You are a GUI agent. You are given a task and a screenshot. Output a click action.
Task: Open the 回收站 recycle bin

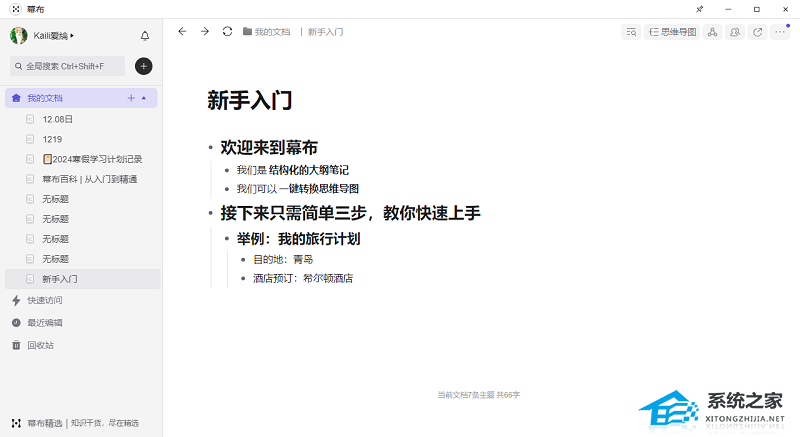tap(40, 345)
